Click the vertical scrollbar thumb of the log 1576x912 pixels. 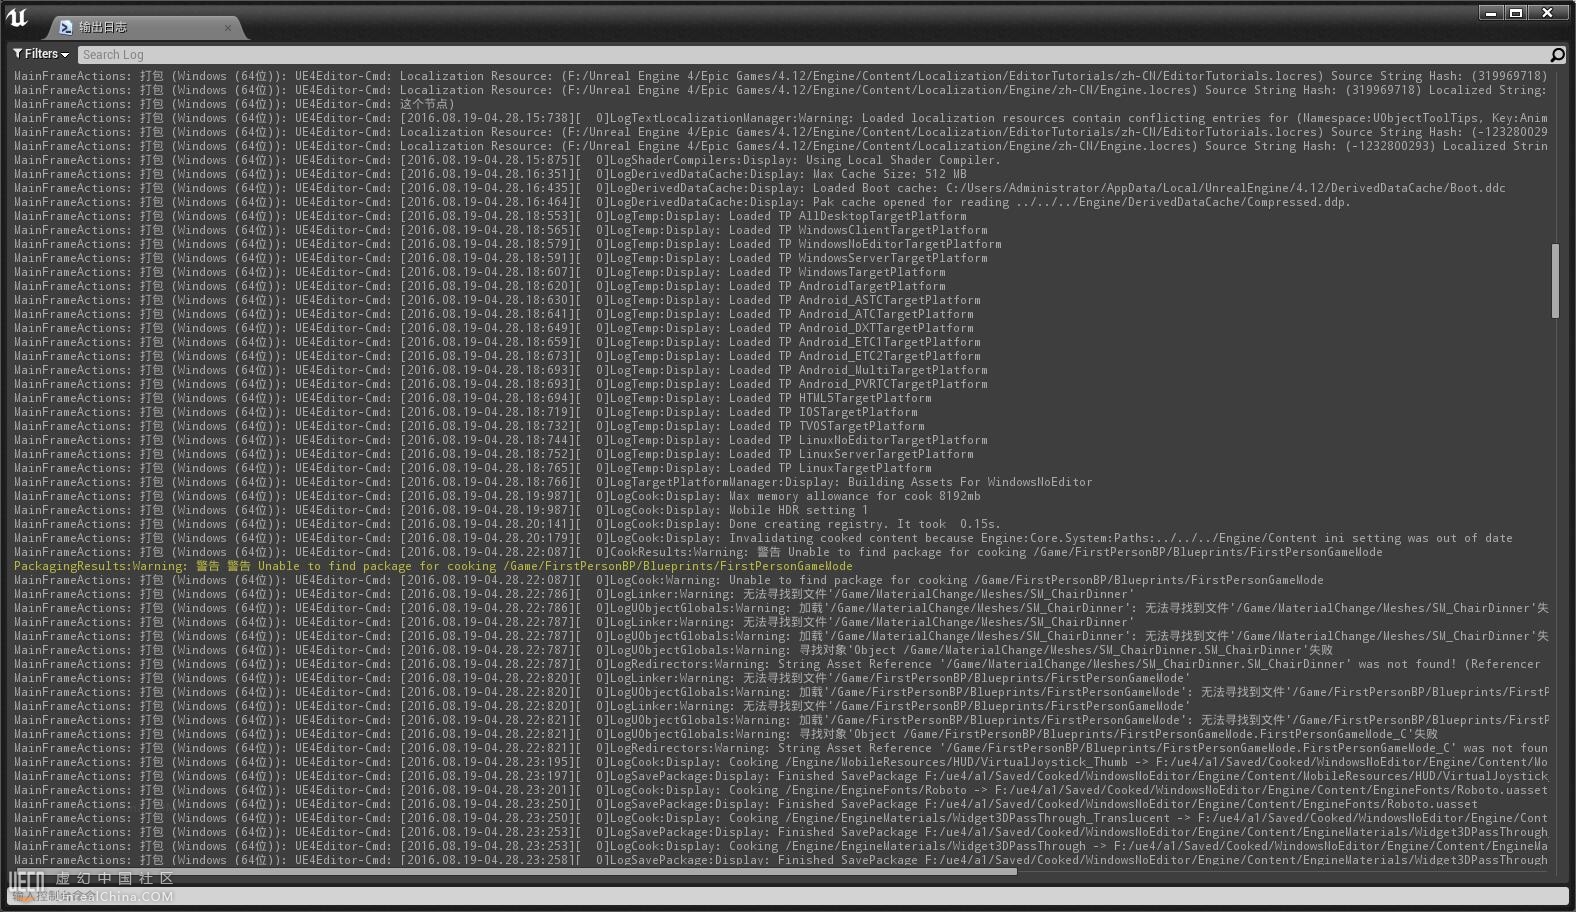(x=1555, y=280)
